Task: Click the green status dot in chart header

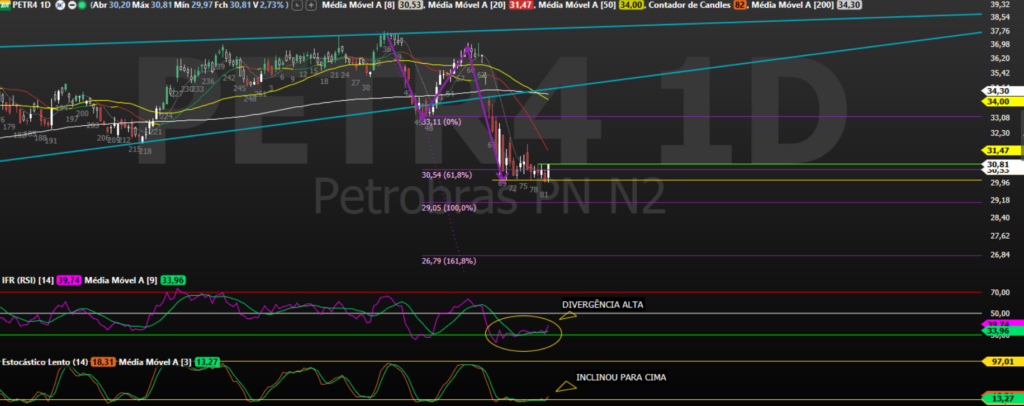Action: pos(82,5)
